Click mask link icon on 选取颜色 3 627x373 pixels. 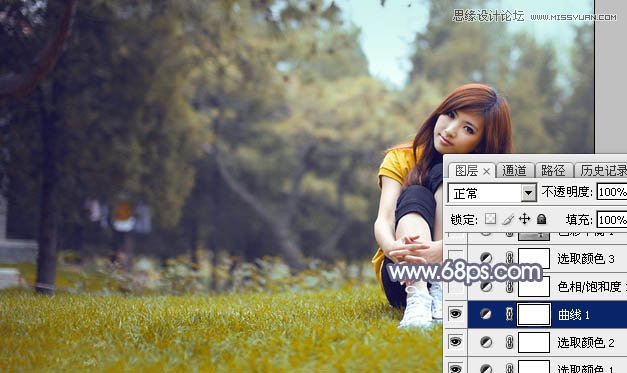pos(509,258)
